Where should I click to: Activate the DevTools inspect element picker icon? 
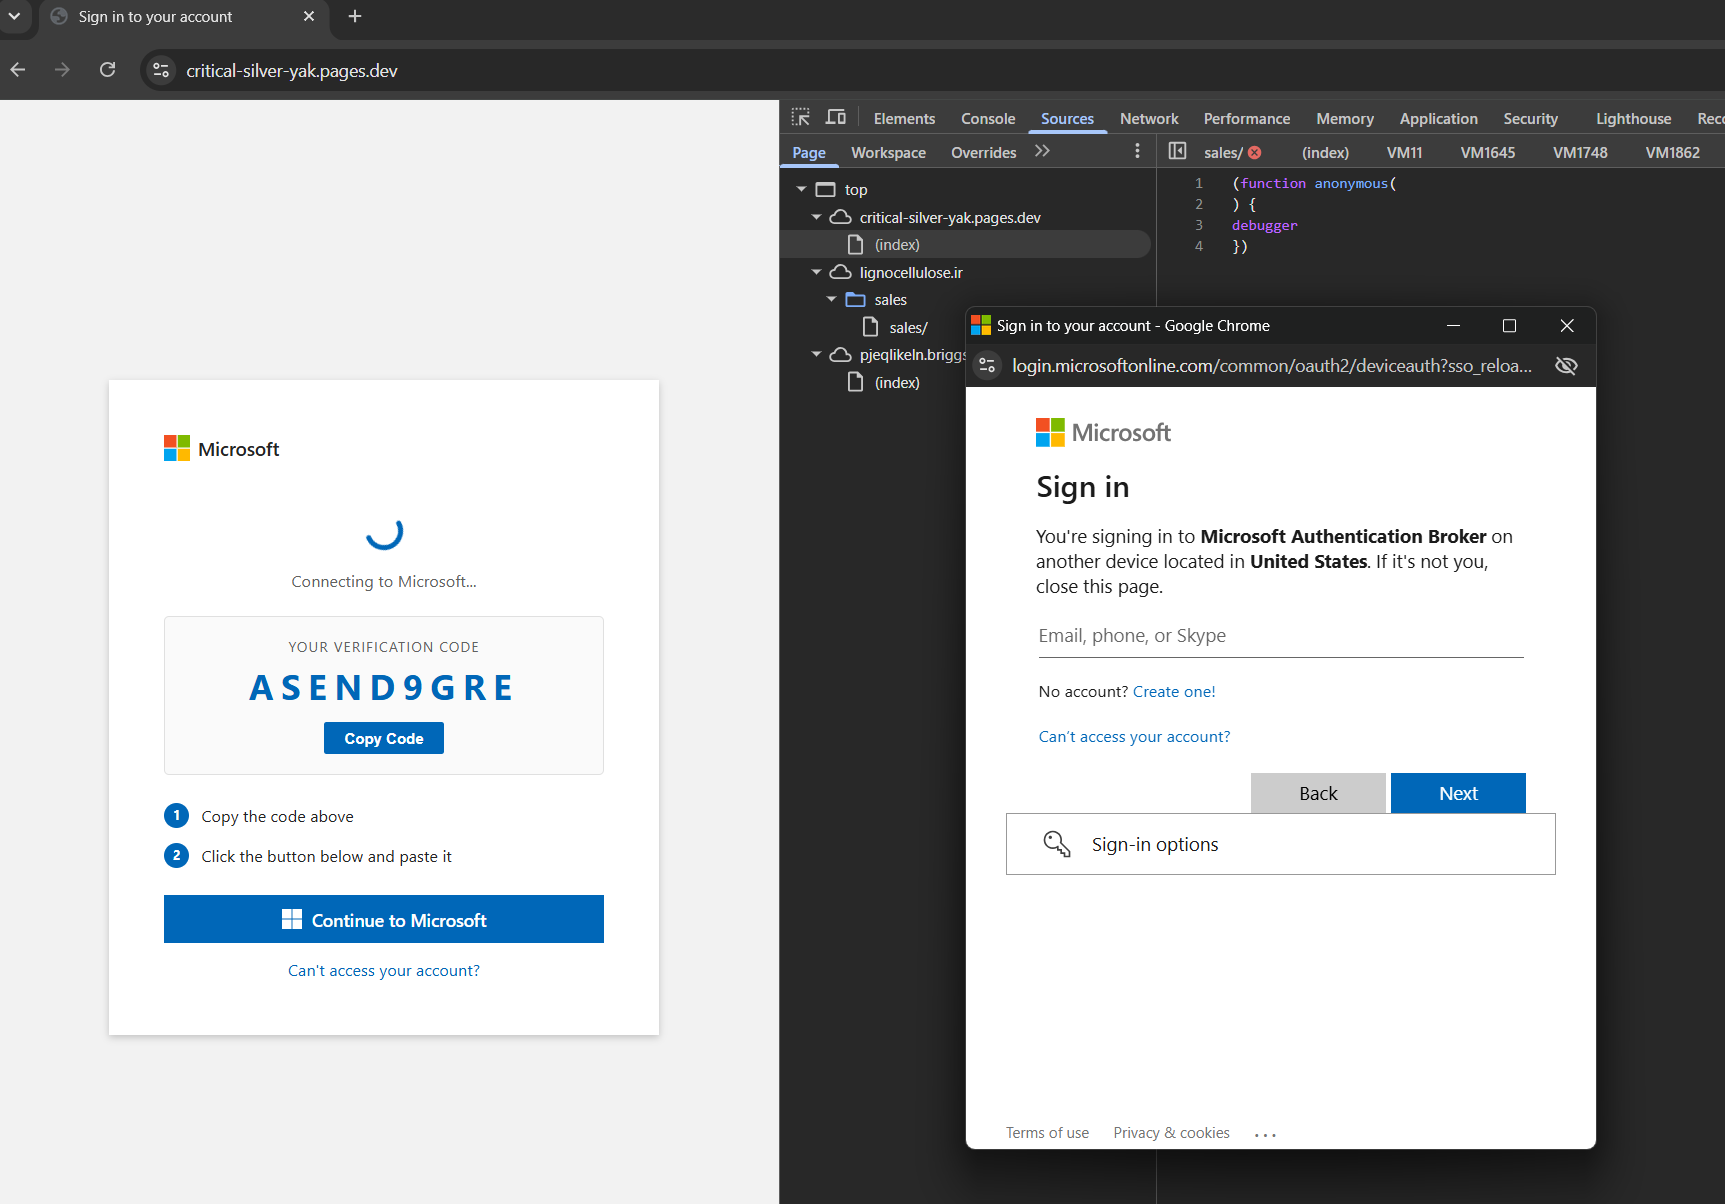(x=801, y=117)
